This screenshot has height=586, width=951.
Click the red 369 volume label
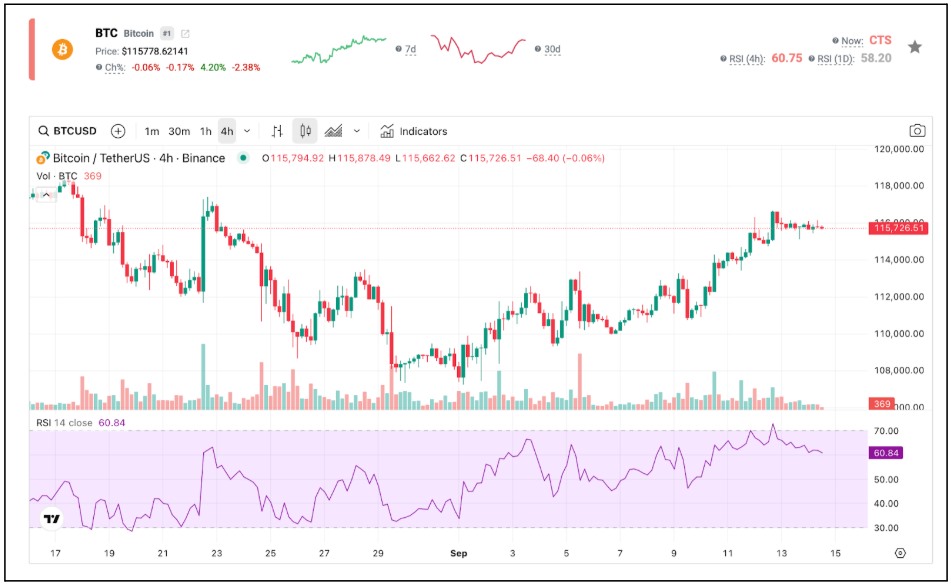882,403
